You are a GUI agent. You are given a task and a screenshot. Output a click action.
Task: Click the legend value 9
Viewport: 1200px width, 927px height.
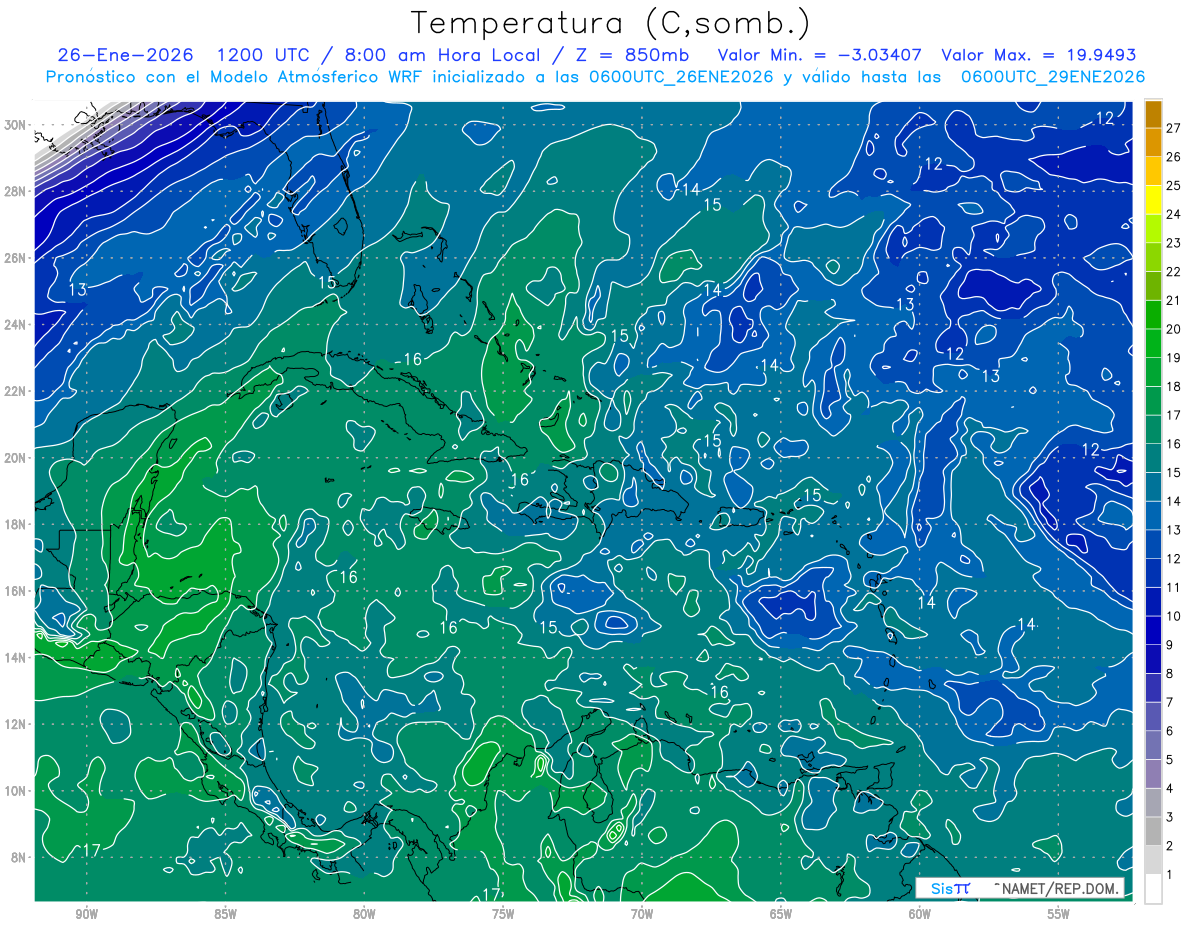(1171, 645)
